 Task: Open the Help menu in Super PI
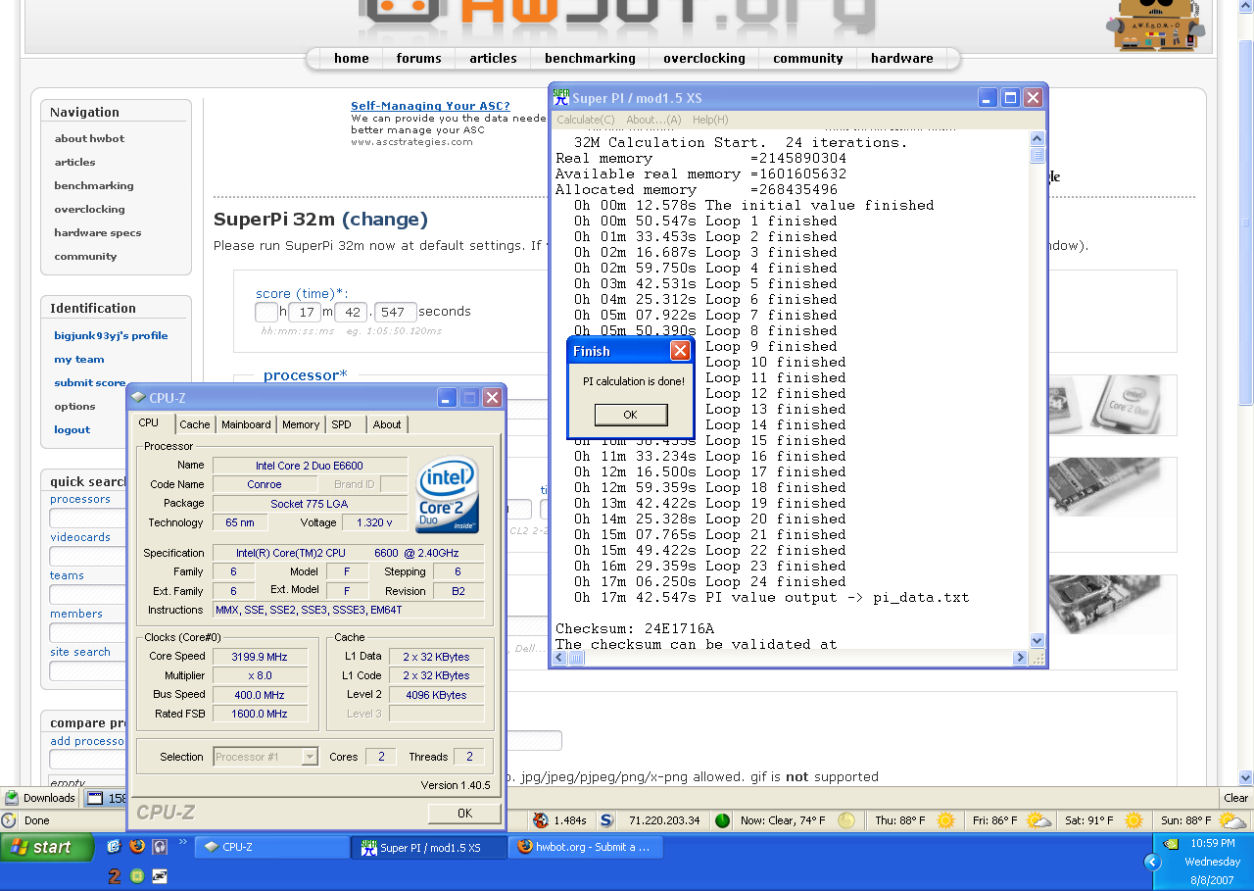click(x=710, y=120)
